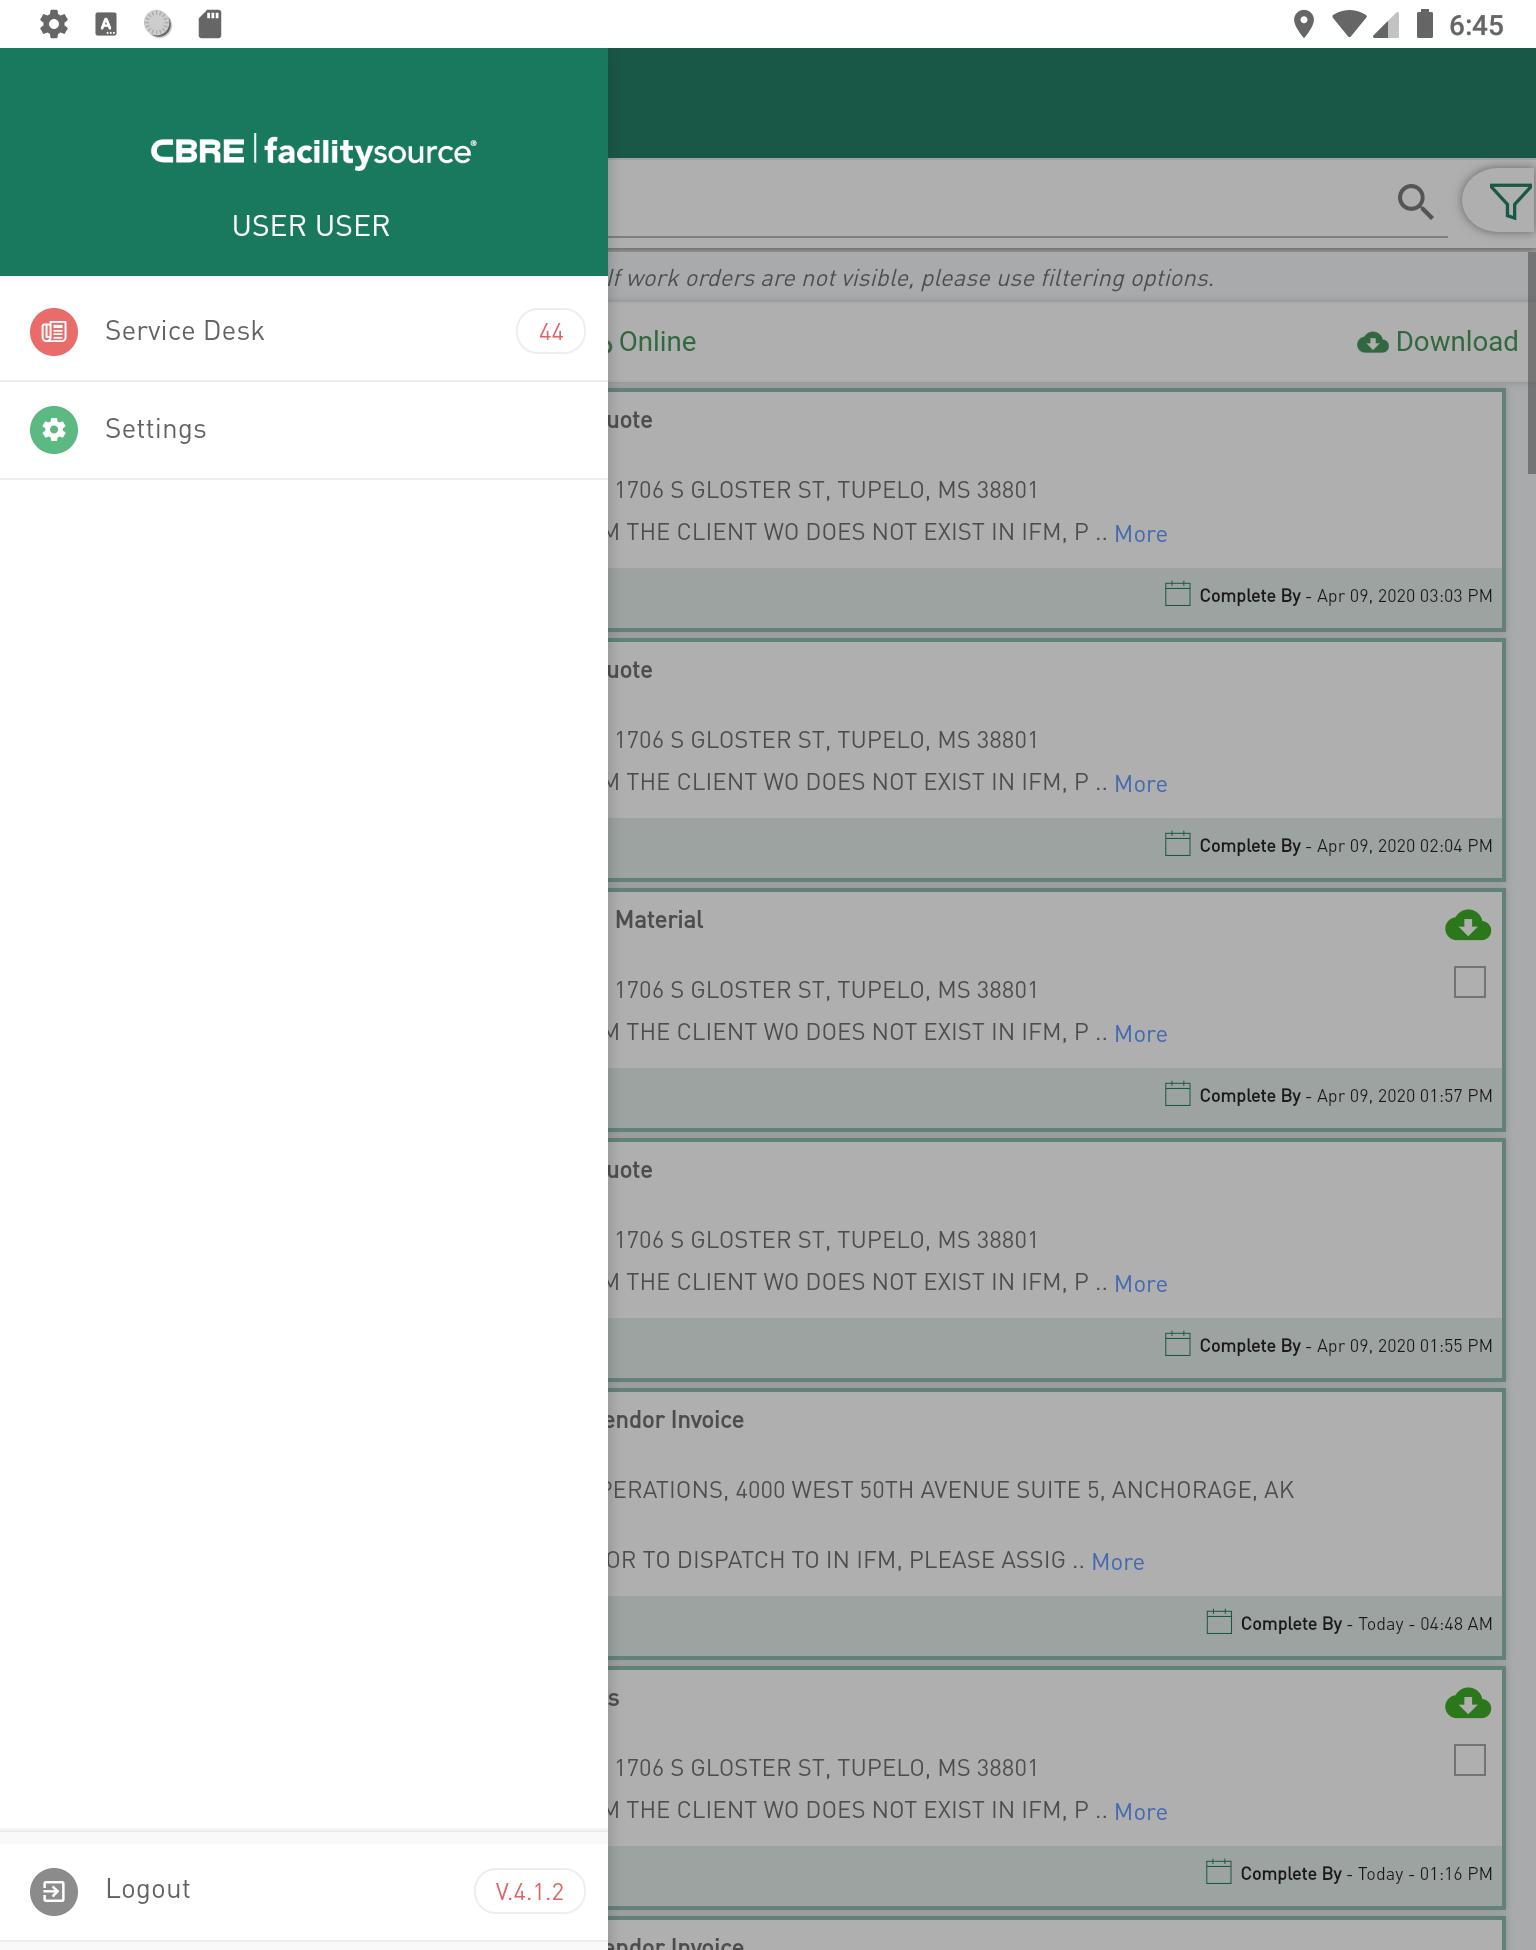Click calendar icon for Today 01:16 PM
This screenshot has width=1536, height=1950.
tap(1219, 1872)
